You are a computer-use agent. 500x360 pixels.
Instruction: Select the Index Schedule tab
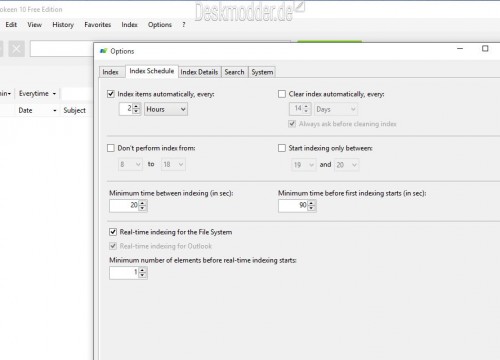point(152,71)
